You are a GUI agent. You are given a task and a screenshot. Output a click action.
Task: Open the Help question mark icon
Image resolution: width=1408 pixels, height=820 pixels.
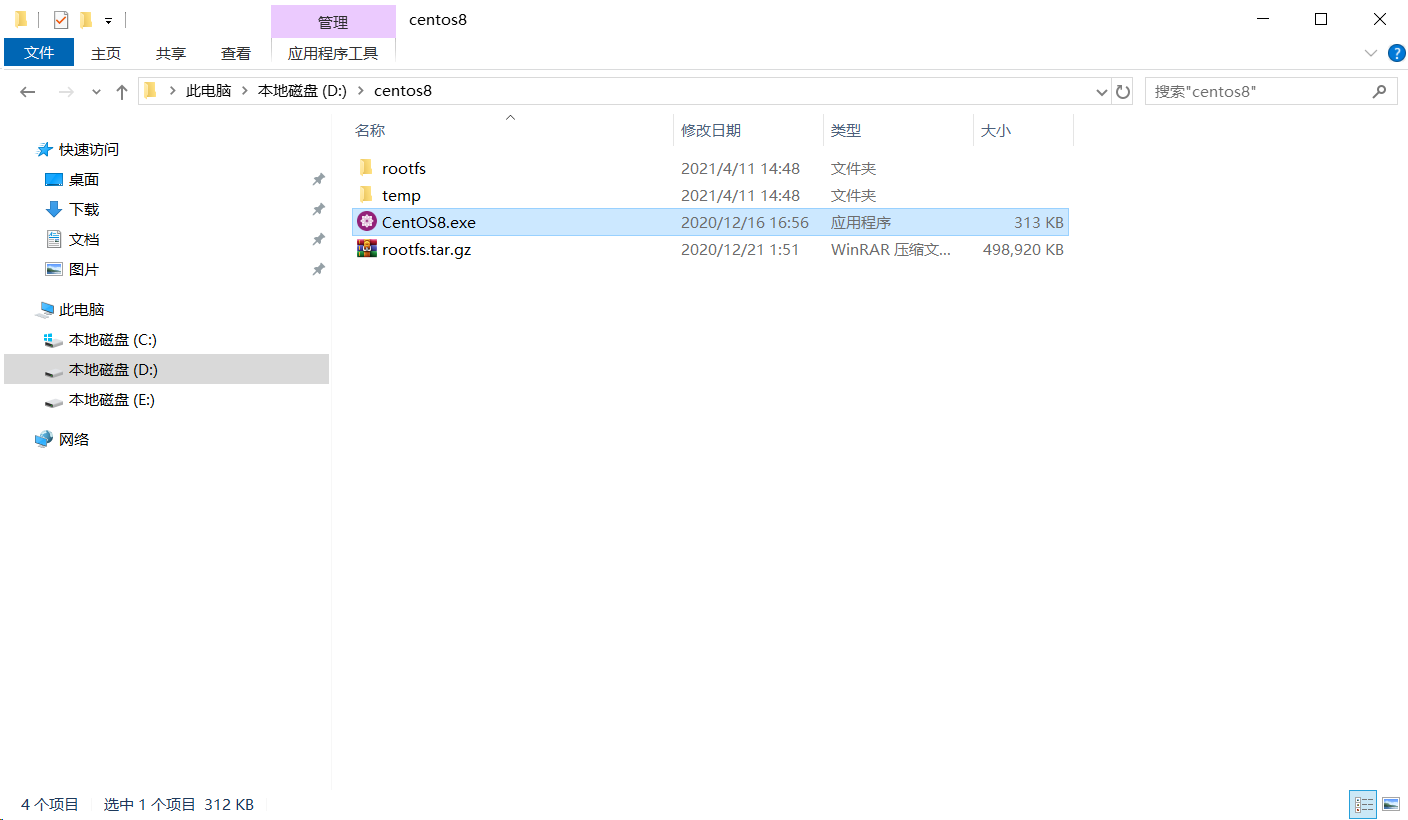pyautogui.click(x=1397, y=53)
